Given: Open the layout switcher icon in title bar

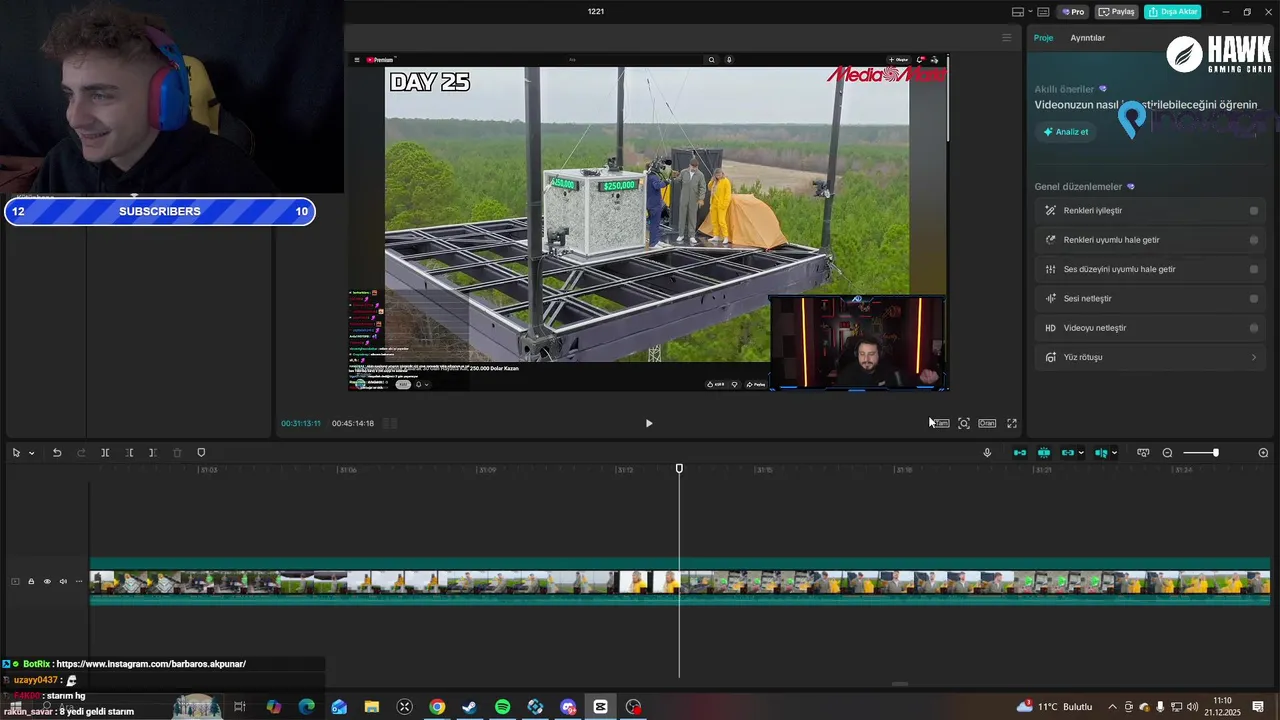Looking at the screenshot, I should 1018,12.
